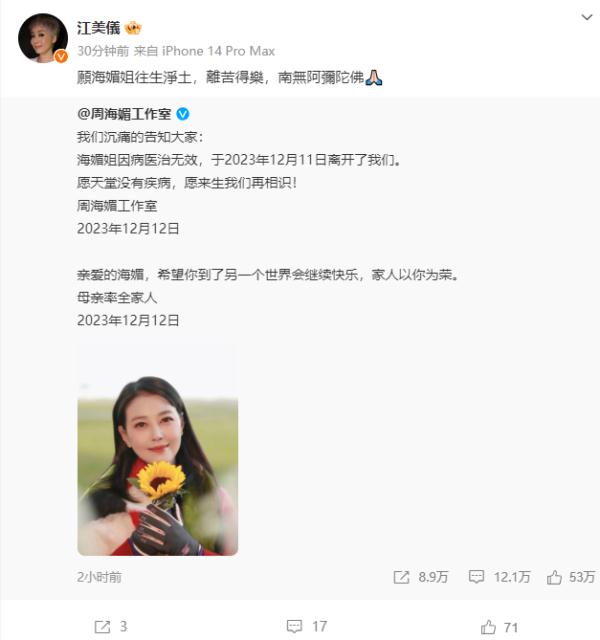600x640 pixels.
Task: Click the original post's repost icon
Action: point(401,577)
